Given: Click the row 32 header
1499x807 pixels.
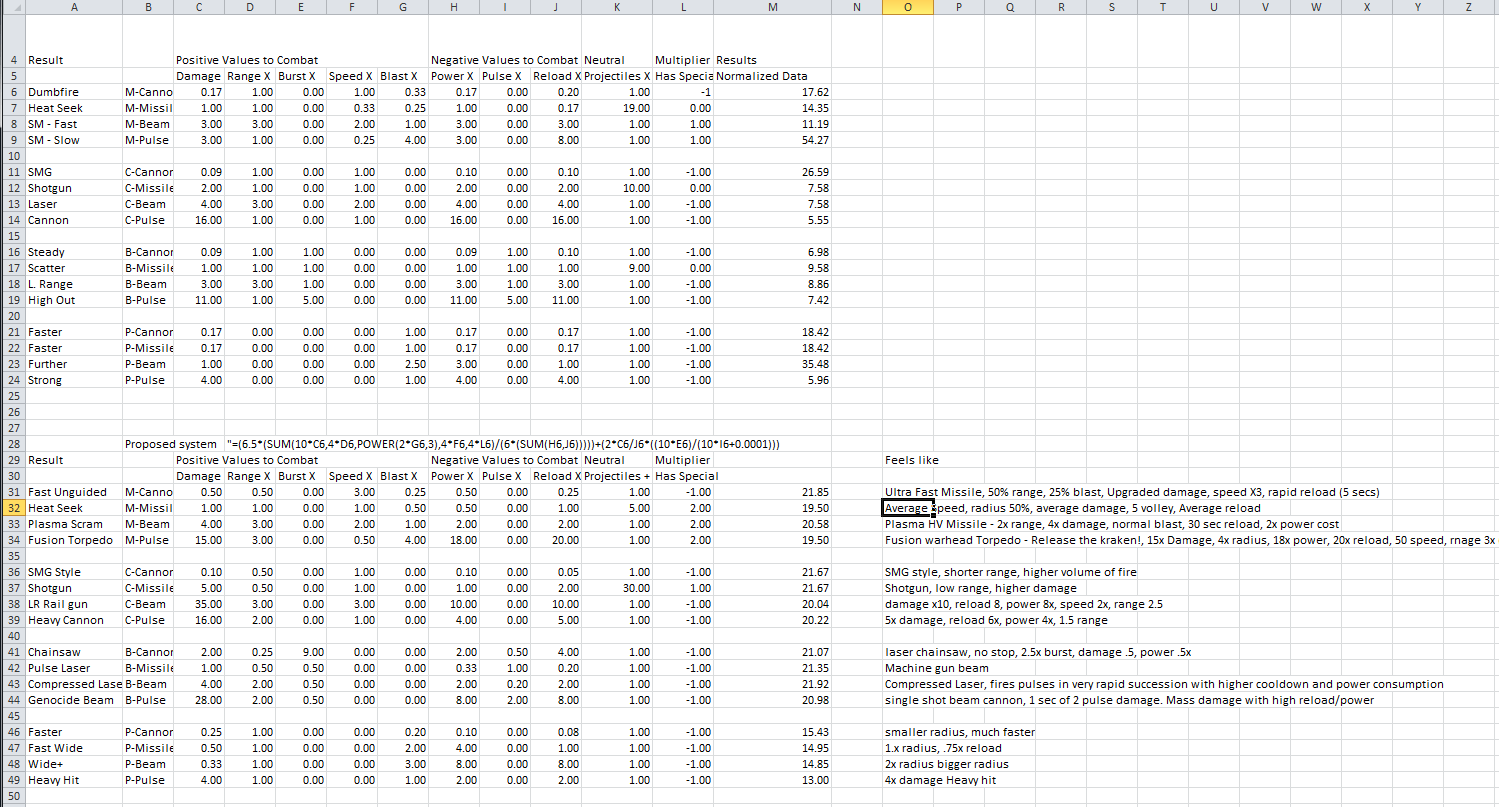Looking at the screenshot, I should click(11, 508).
